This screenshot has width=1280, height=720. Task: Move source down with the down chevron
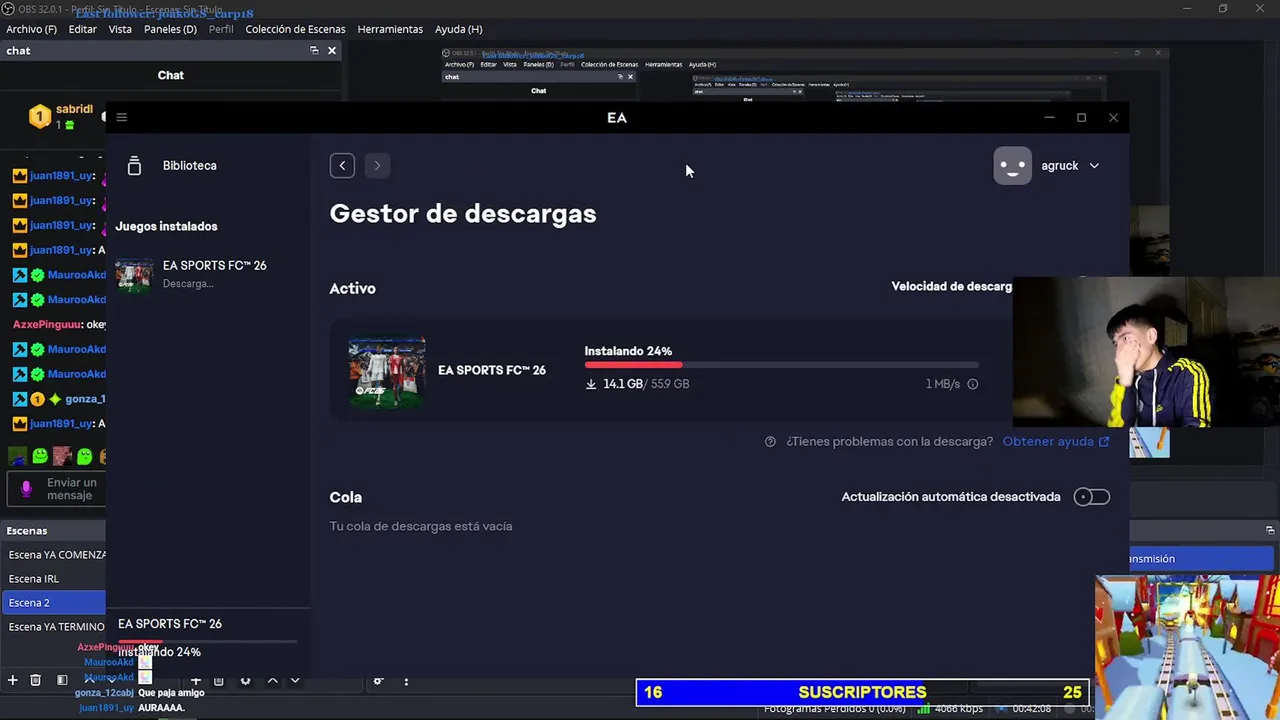coord(295,681)
